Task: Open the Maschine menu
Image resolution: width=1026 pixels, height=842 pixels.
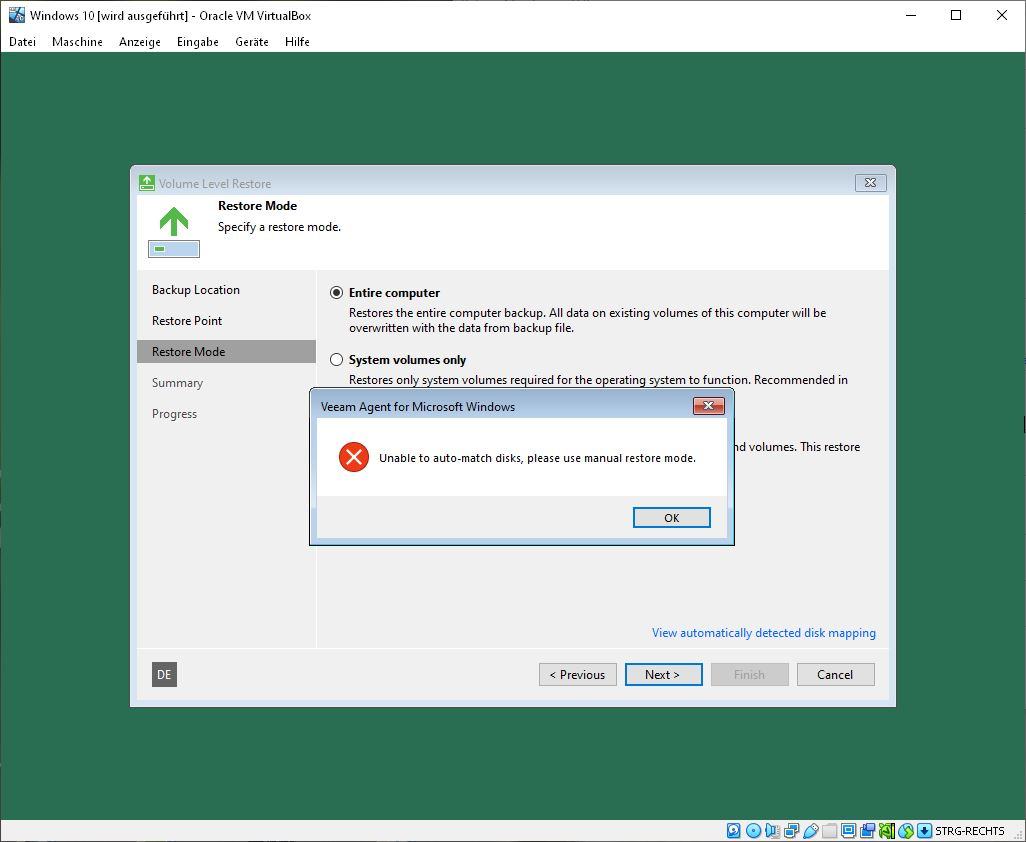Action: [x=77, y=42]
